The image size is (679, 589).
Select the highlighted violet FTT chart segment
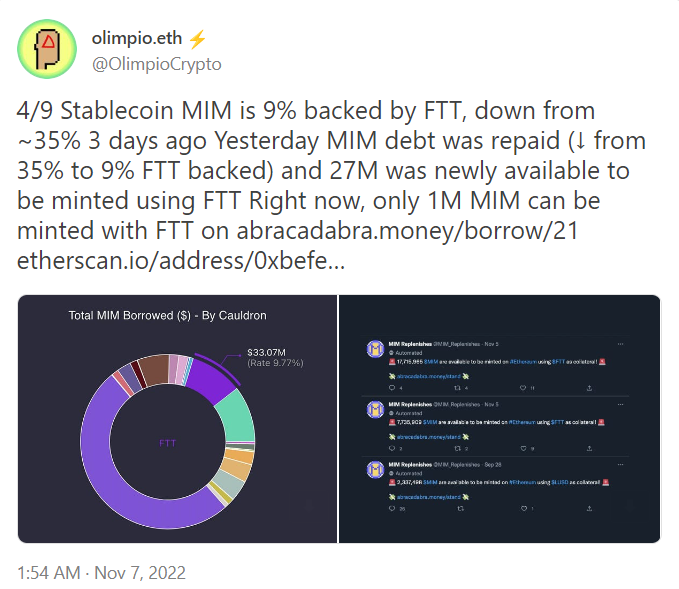[x=213, y=381]
